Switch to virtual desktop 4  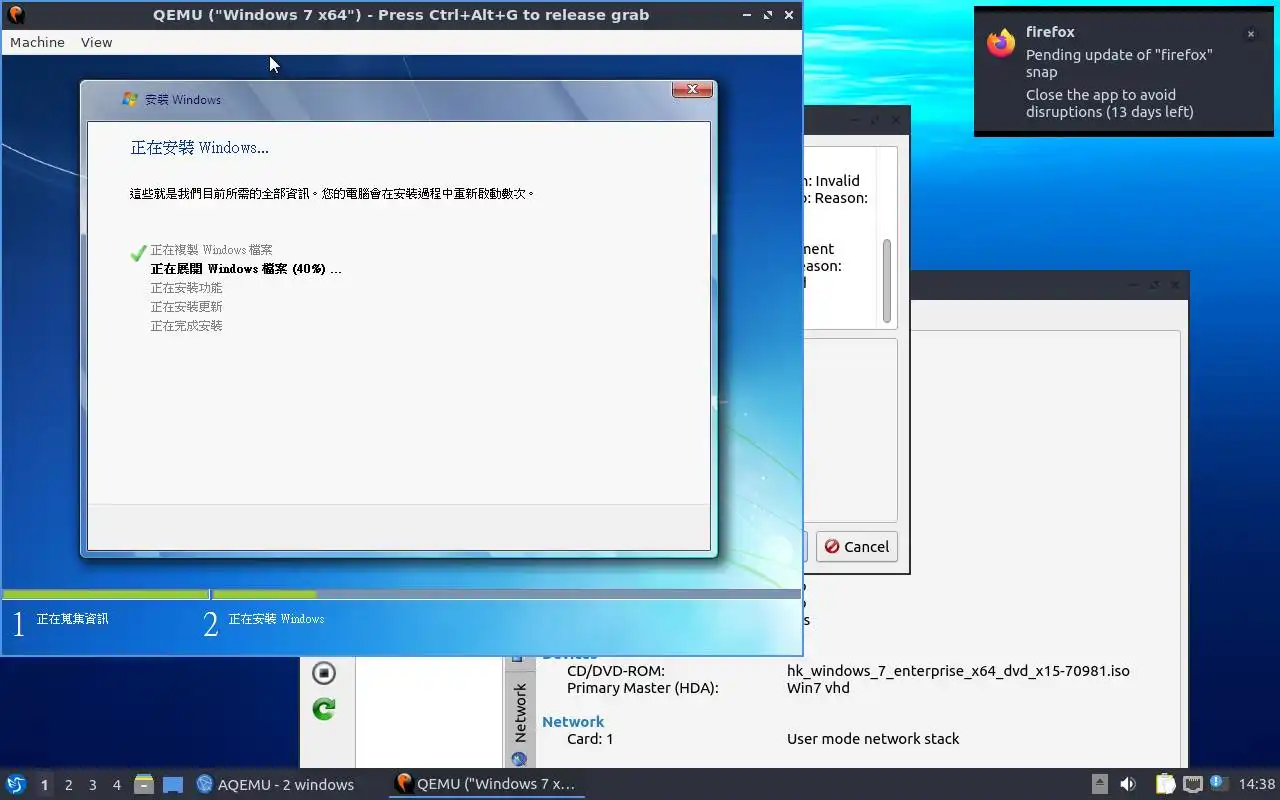(116, 785)
